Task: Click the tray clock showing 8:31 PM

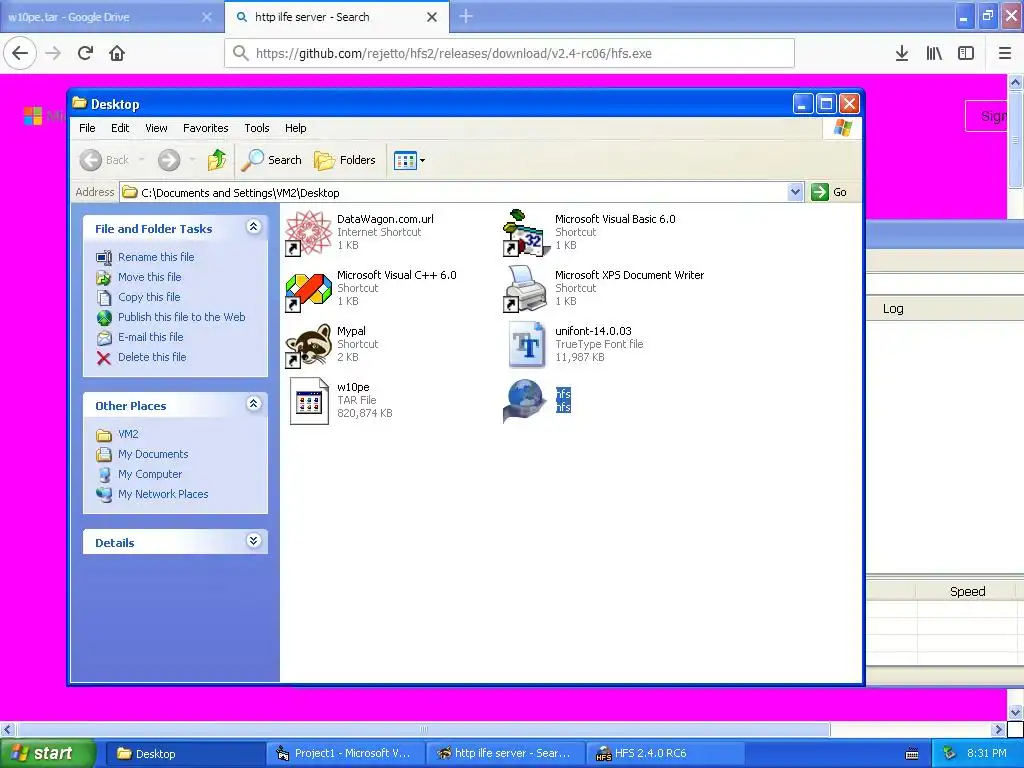Action: (987, 754)
